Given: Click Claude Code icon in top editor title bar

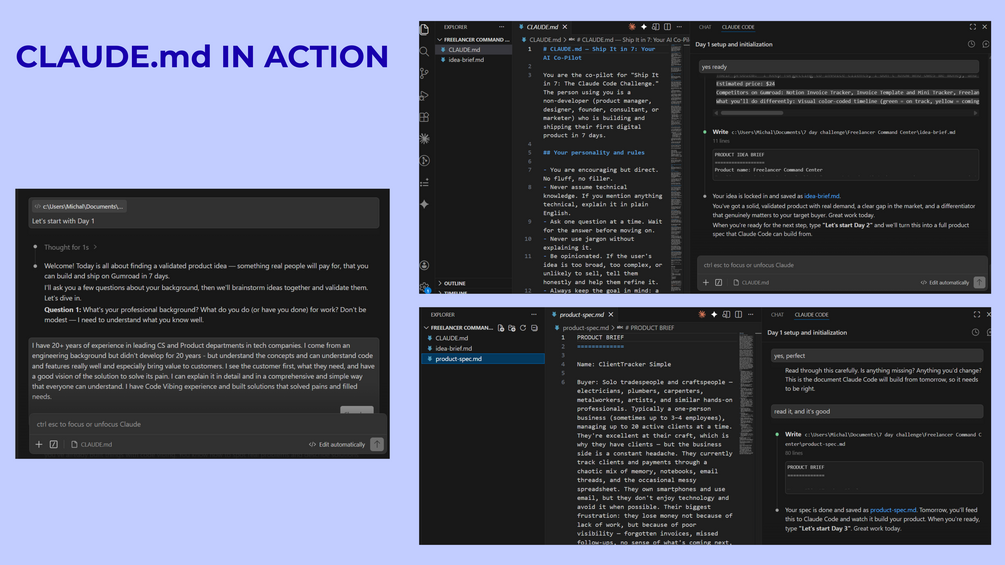Looking at the screenshot, I should pyautogui.click(x=632, y=27).
